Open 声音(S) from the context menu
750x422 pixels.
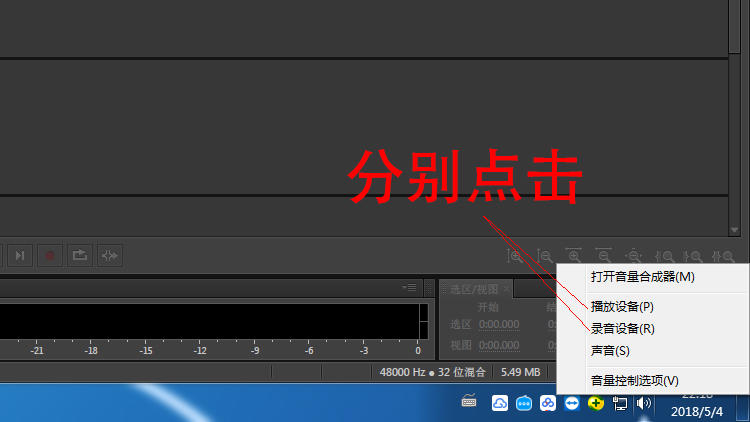610,351
